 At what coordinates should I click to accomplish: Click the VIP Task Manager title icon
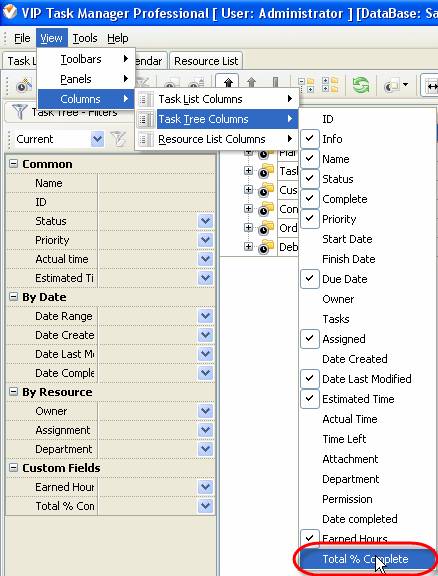(10, 13)
